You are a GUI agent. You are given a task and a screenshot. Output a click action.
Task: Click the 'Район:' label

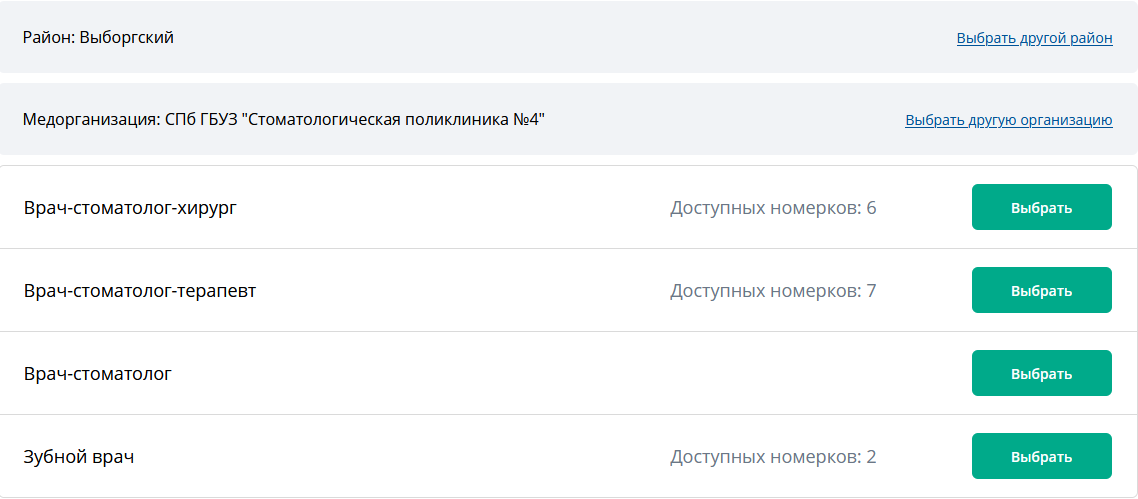pyautogui.click(x=48, y=38)
